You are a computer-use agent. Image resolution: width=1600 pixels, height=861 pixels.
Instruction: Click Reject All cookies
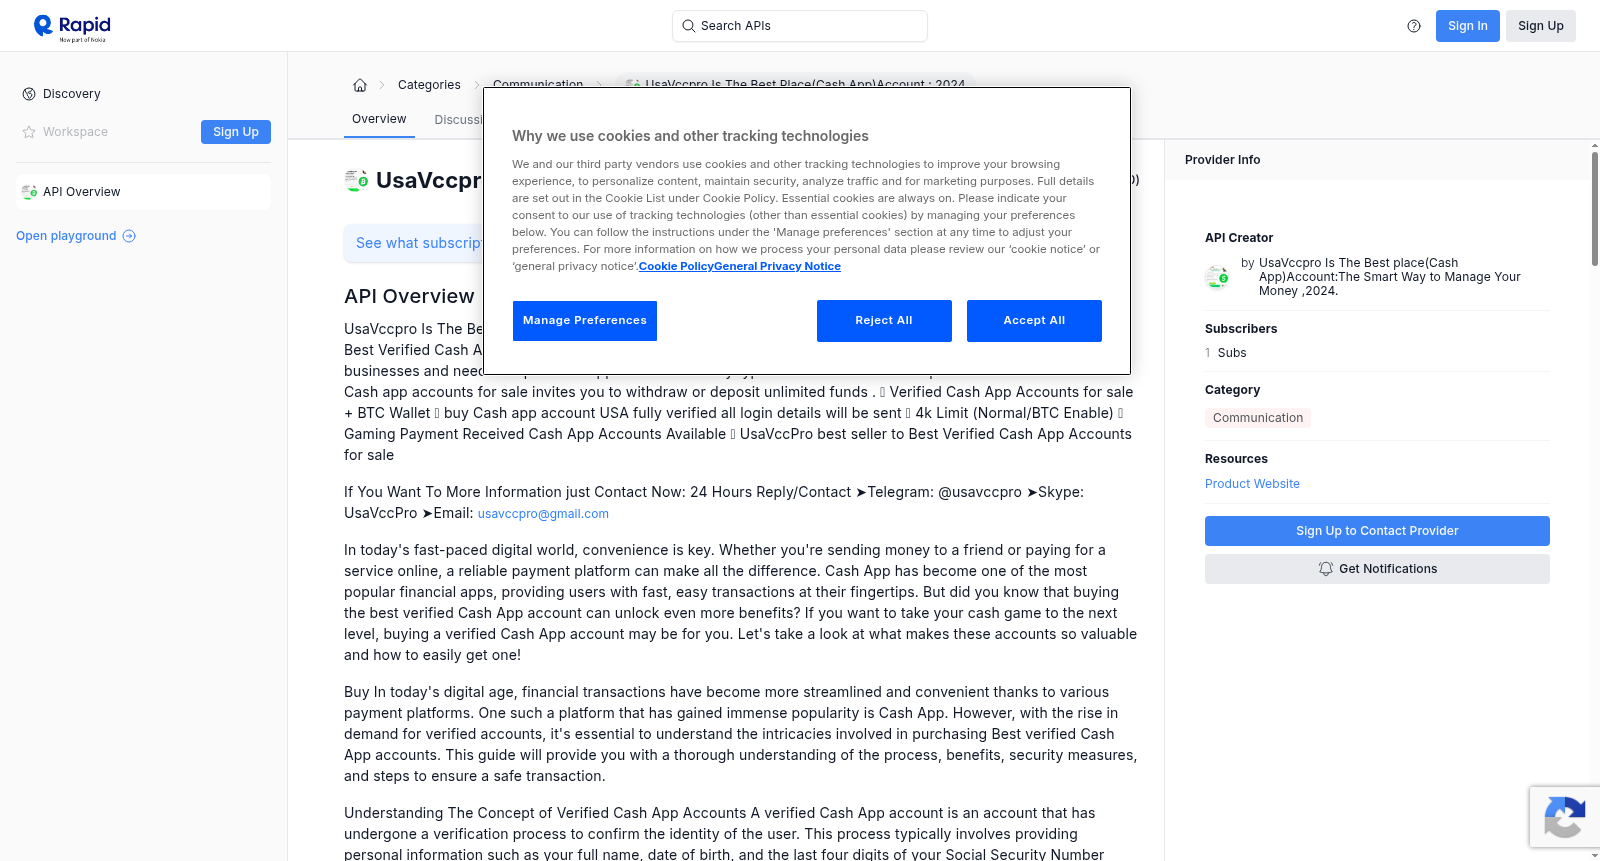[x=884, y=321]
